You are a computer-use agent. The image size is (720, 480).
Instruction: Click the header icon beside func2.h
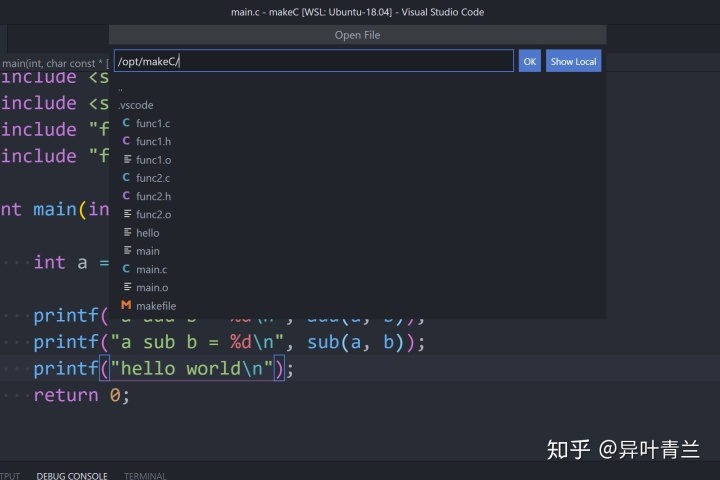click(126, 196)
